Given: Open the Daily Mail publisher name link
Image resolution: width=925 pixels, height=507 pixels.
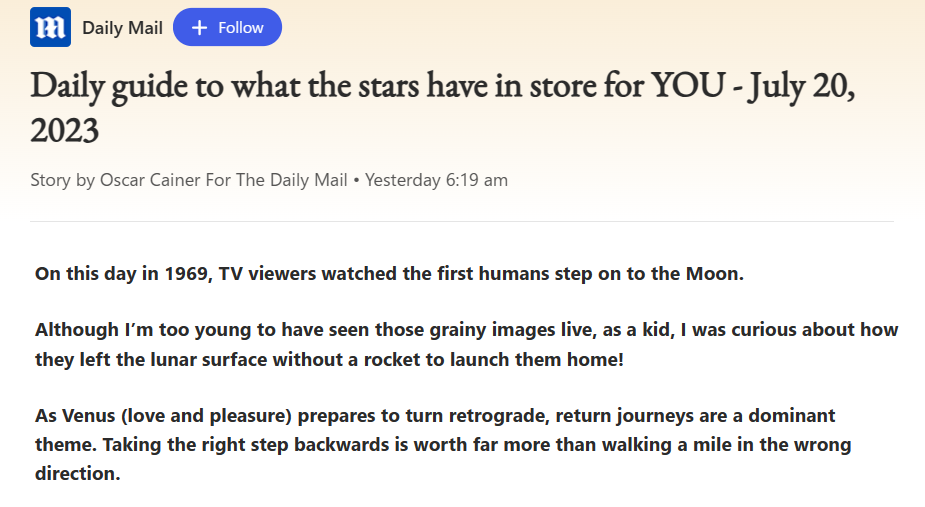Looking at the screenshot, I should pos(122,28).
